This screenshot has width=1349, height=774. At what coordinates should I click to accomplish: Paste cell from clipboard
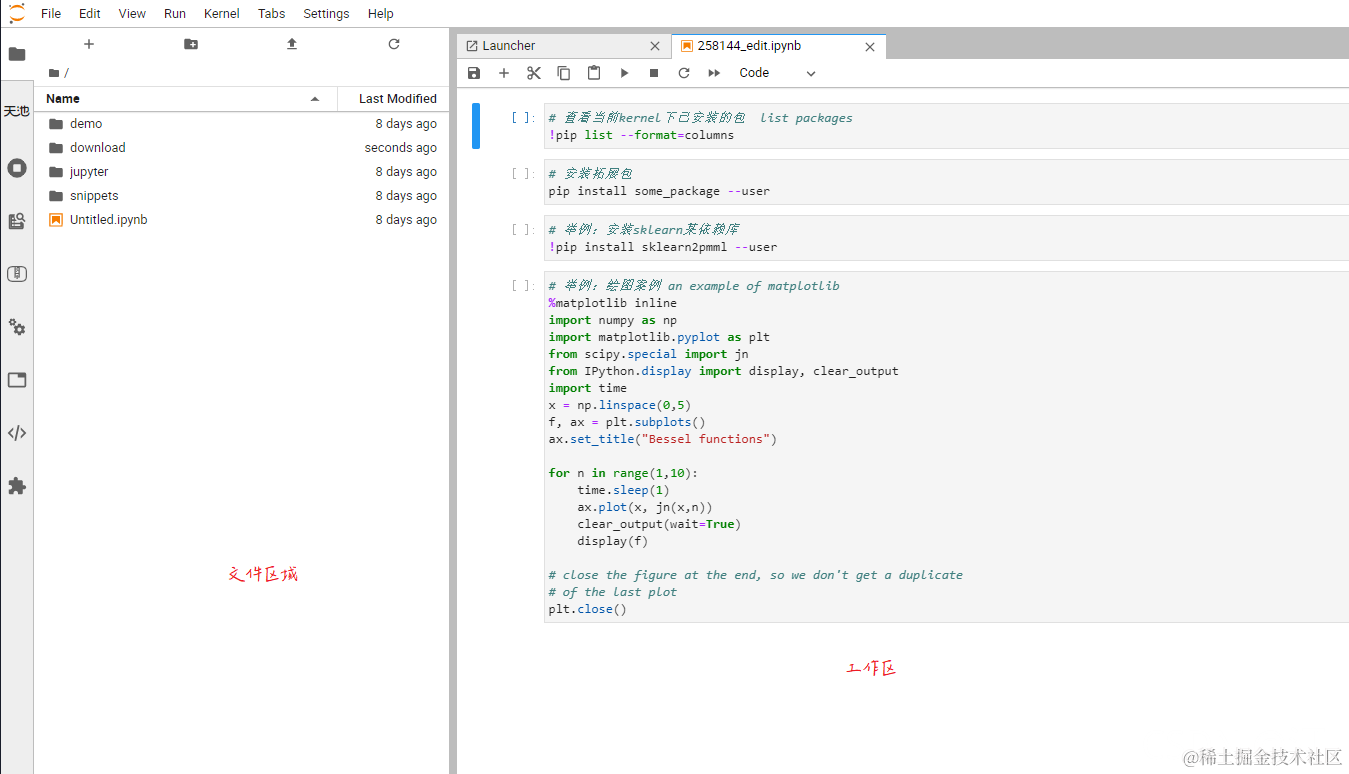(594, 73)
